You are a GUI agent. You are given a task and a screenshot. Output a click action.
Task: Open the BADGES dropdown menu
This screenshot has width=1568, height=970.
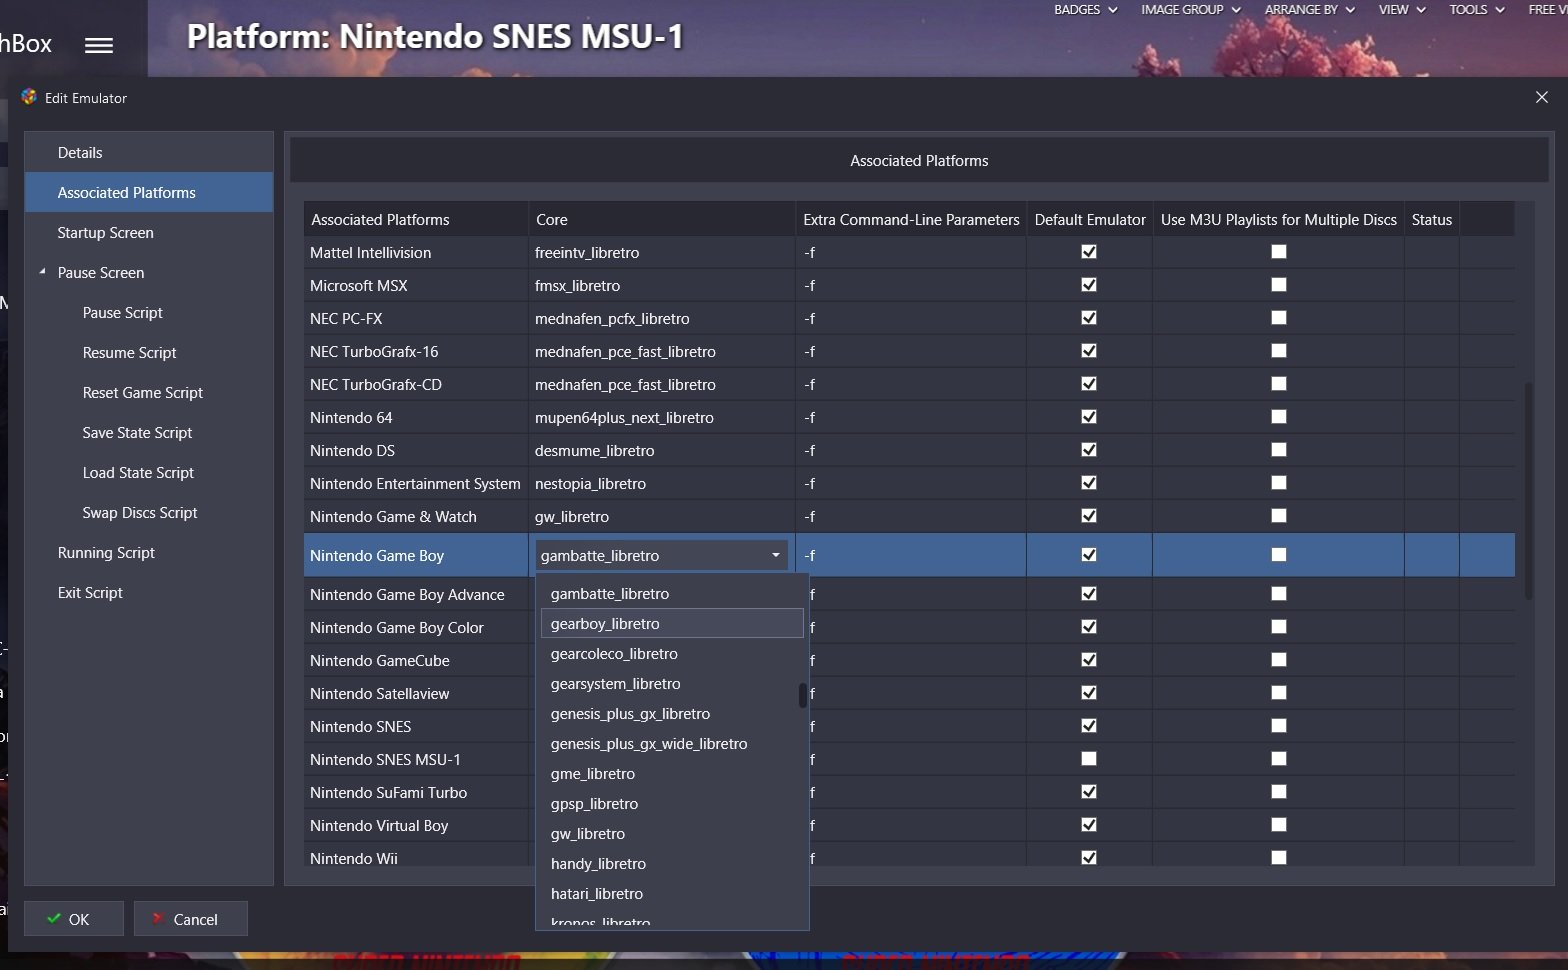coord(1086,9)
